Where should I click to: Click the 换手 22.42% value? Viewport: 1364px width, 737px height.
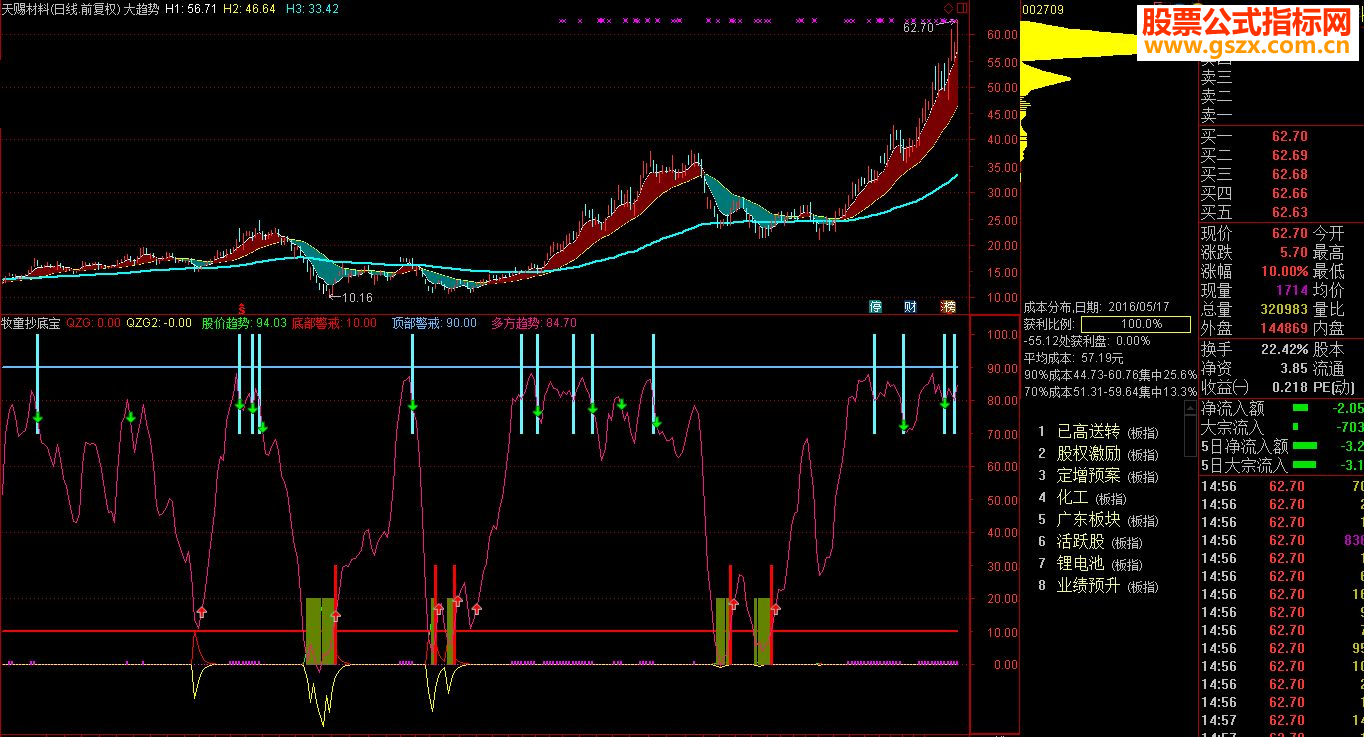(1284, 349)
